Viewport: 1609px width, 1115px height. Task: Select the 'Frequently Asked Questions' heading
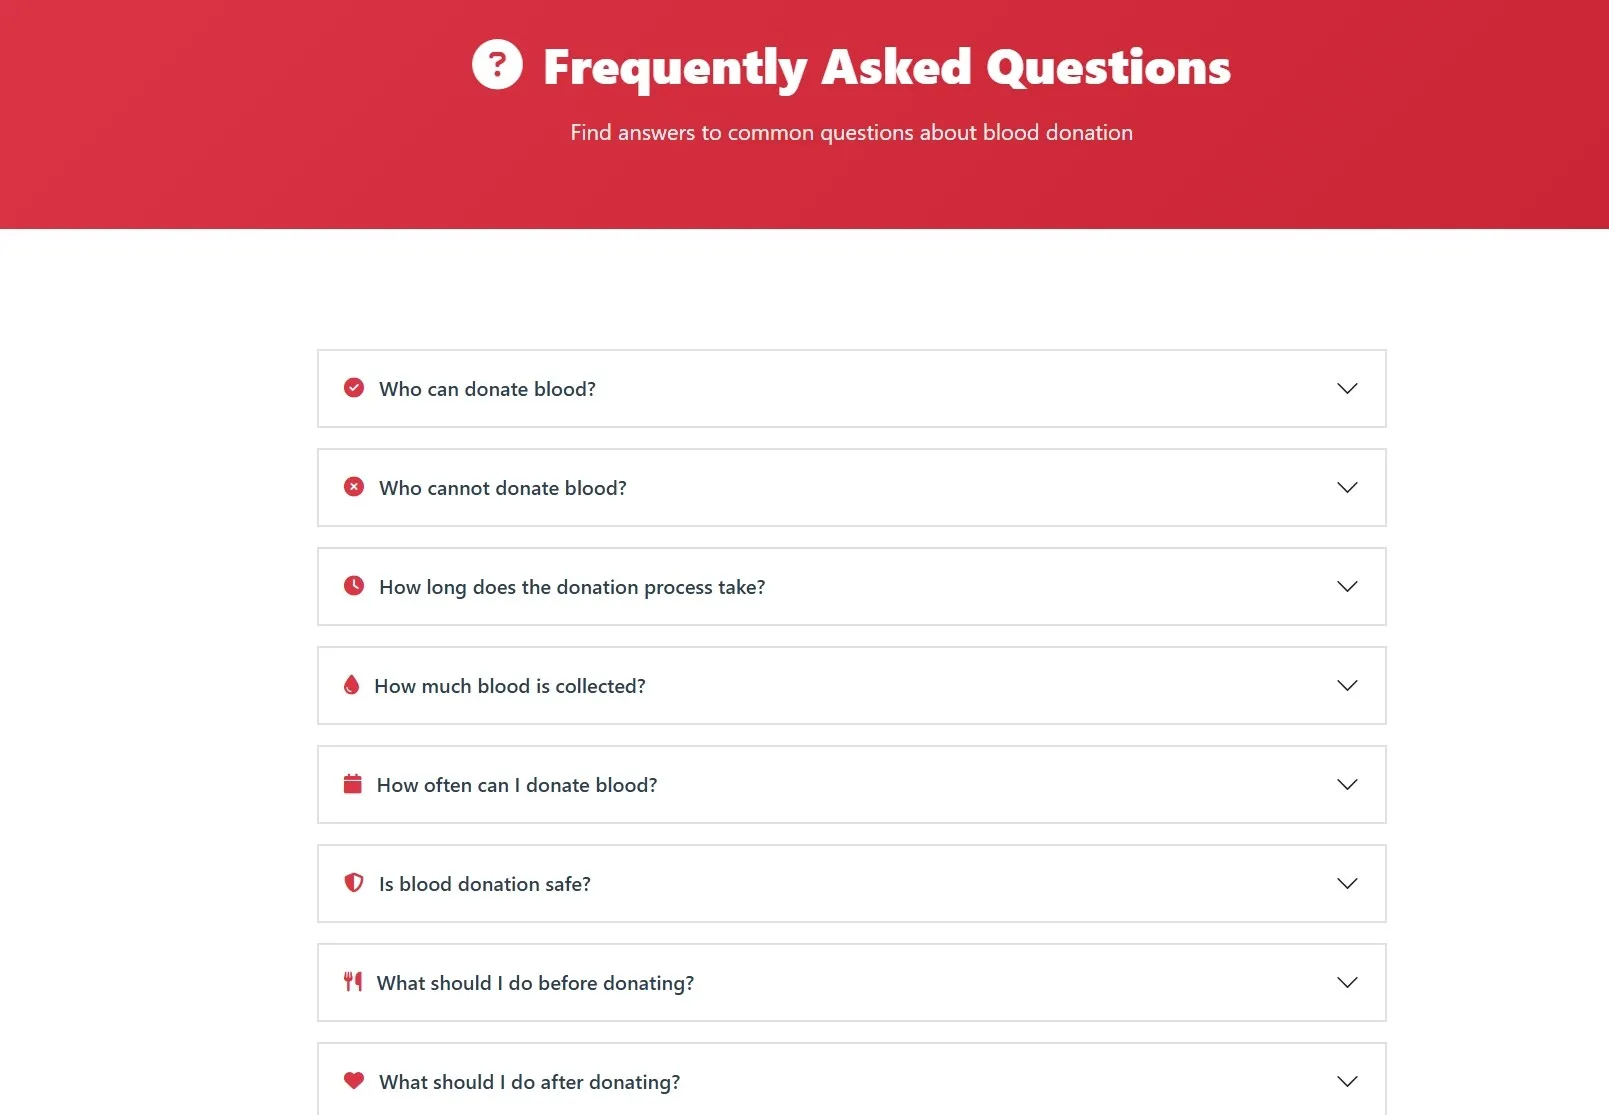coord(886,66)
